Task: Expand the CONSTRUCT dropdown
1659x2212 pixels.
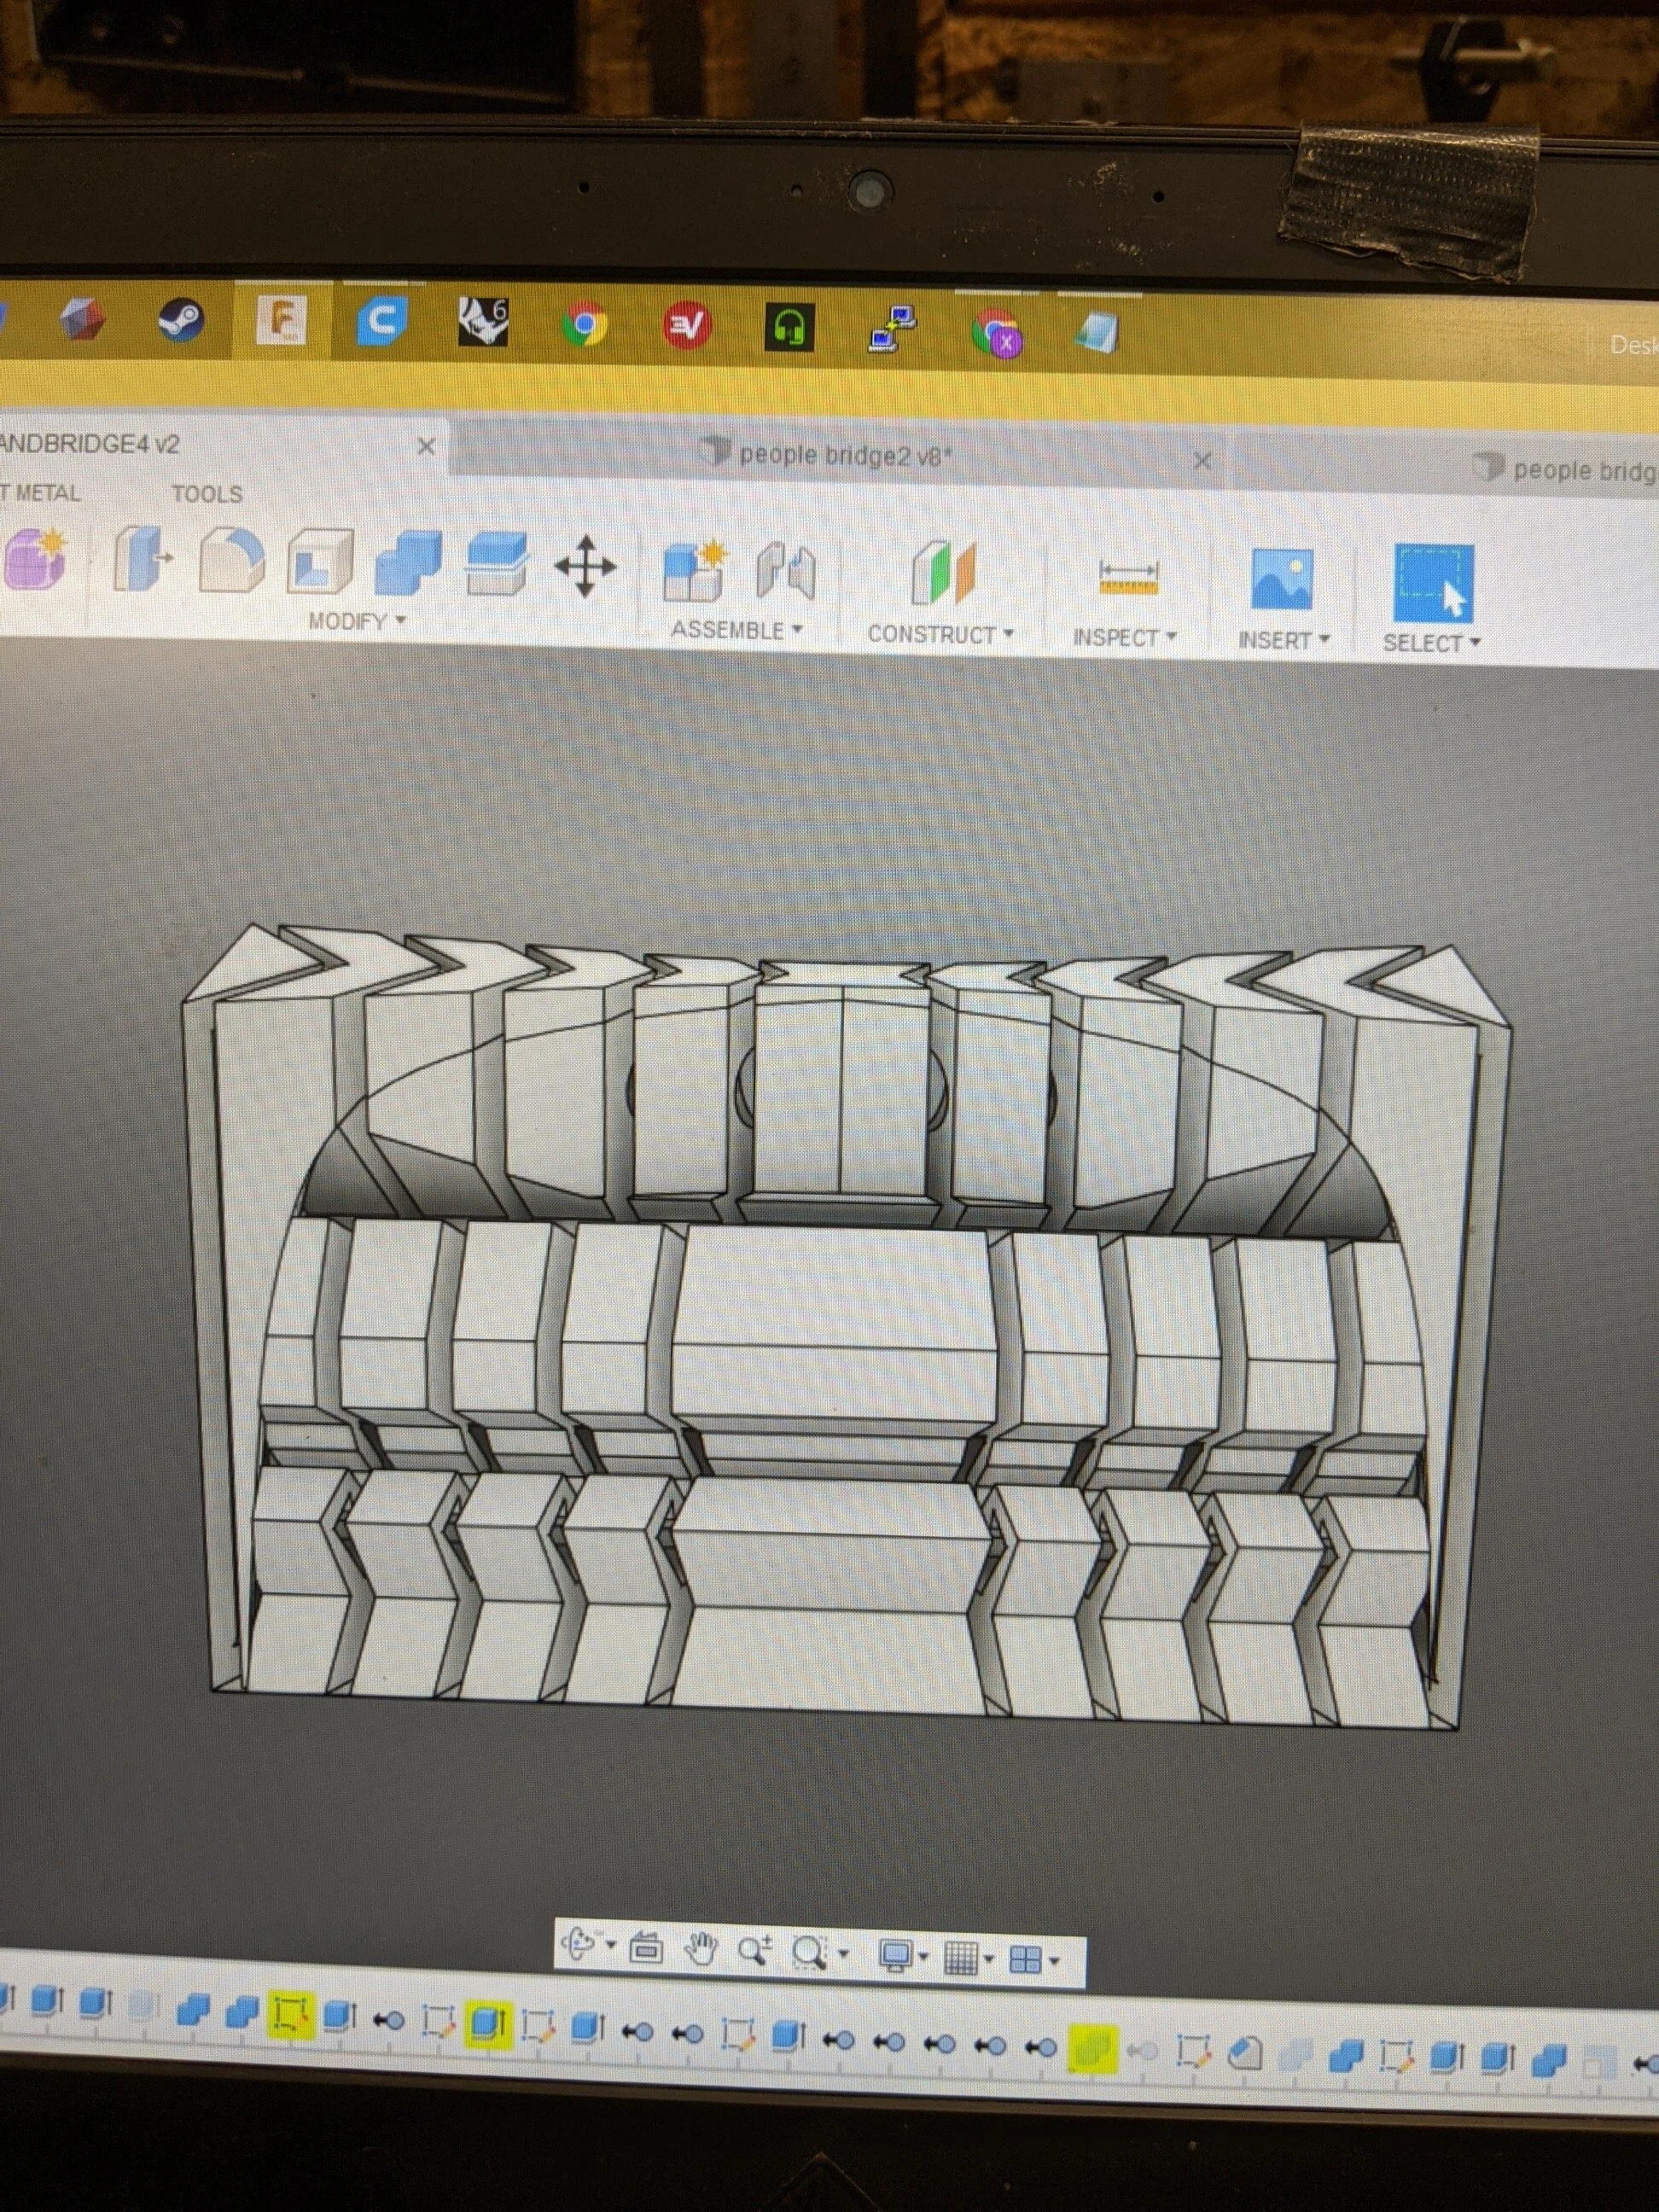Action: click(x=940, y=632)
